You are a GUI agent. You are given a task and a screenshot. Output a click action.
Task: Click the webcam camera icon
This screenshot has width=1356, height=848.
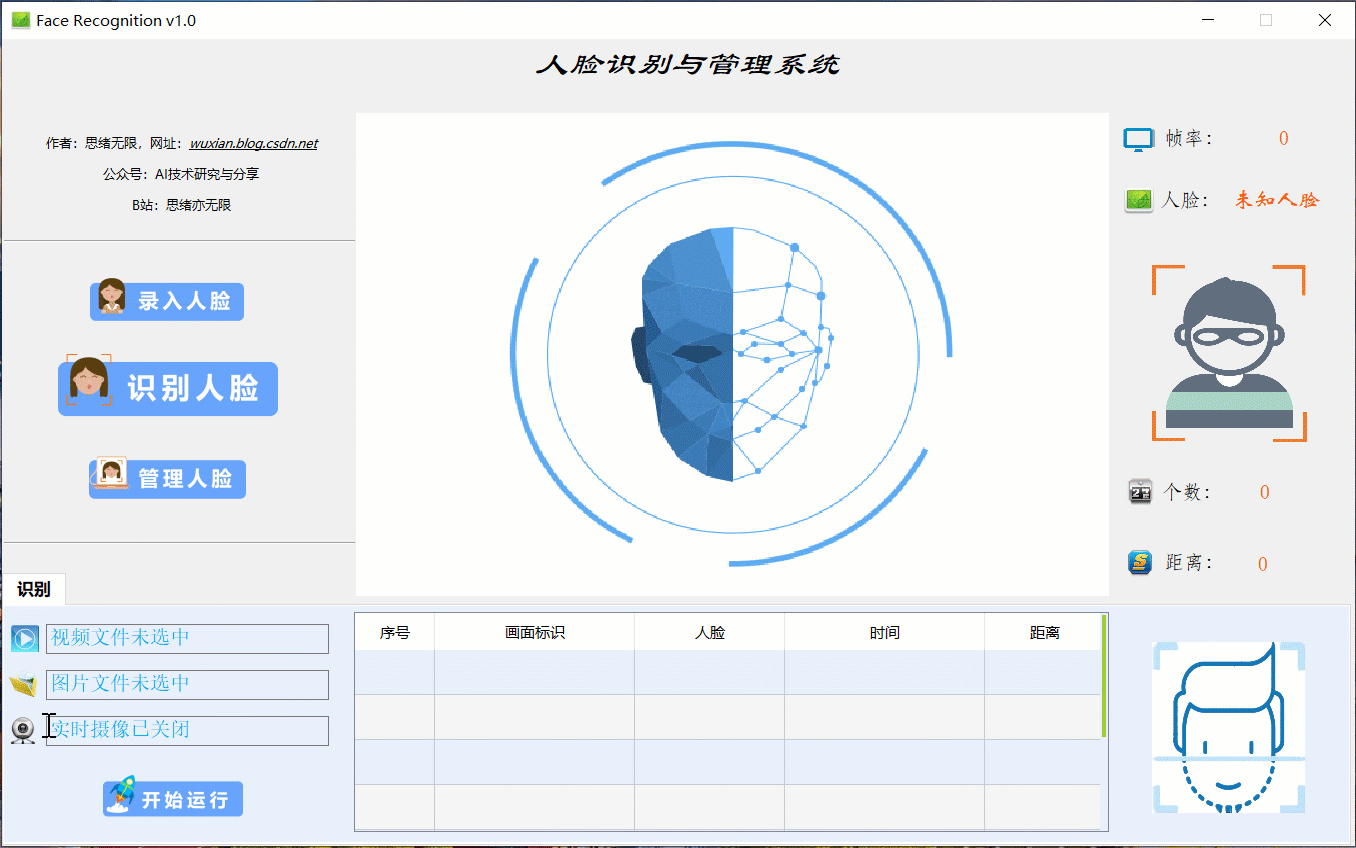(23, 731)
